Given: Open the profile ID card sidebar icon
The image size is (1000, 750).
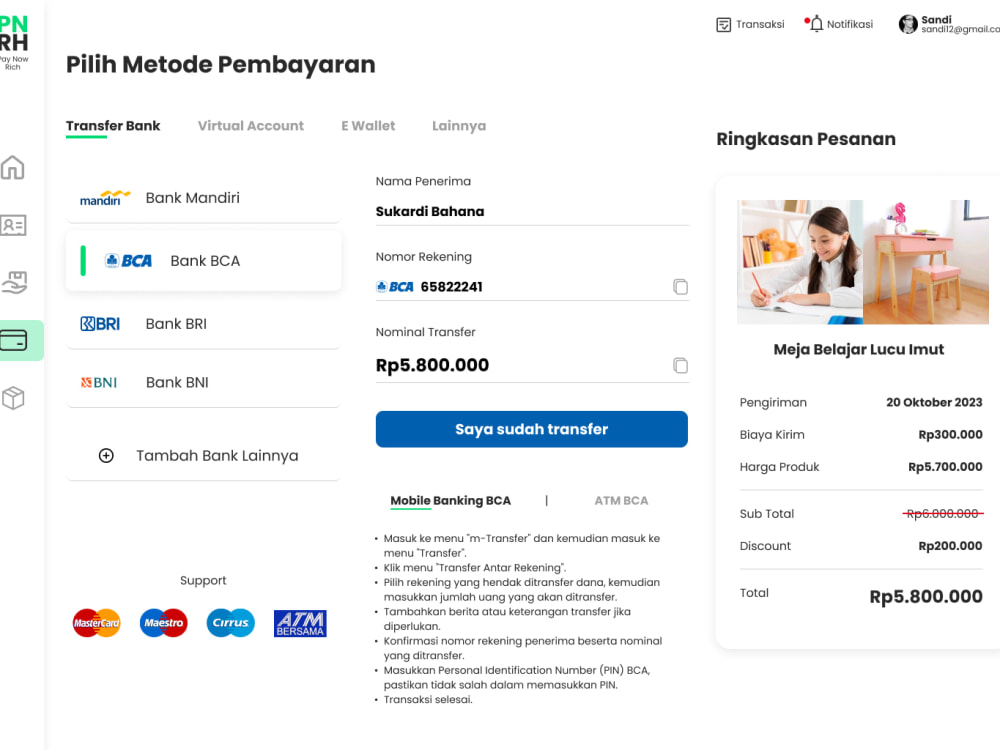Looking at the screenshot, I should 13,225.
